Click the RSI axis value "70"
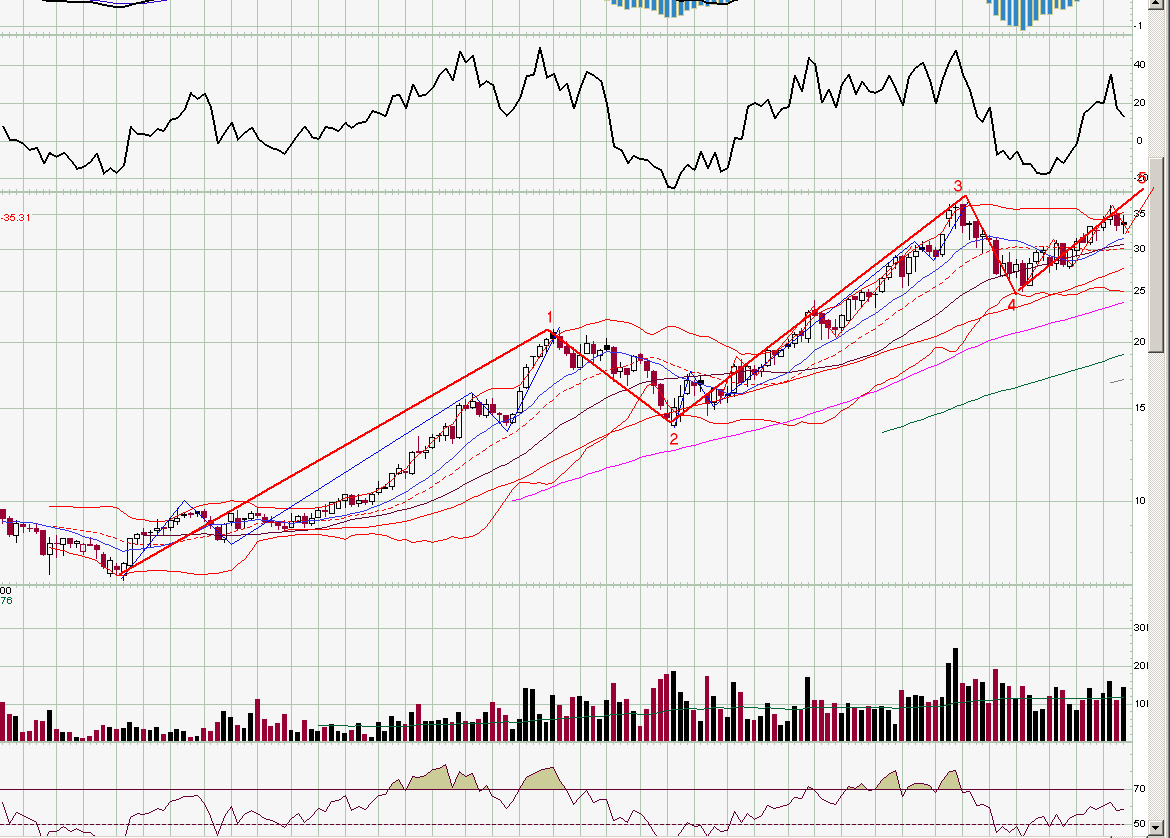Screen dimensions: 1170x838 tap(1139, 789)
